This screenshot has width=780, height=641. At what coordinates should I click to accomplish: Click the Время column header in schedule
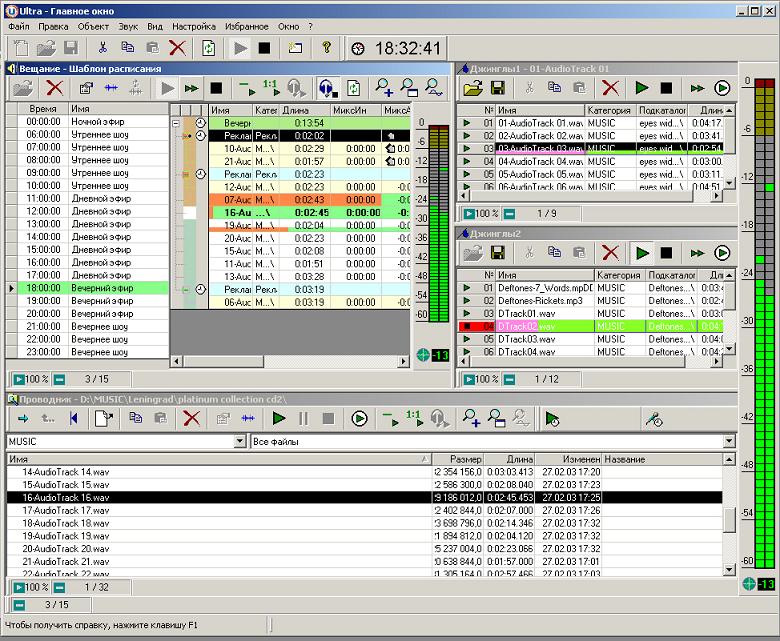pyautogui.click(x=43, y=108)
